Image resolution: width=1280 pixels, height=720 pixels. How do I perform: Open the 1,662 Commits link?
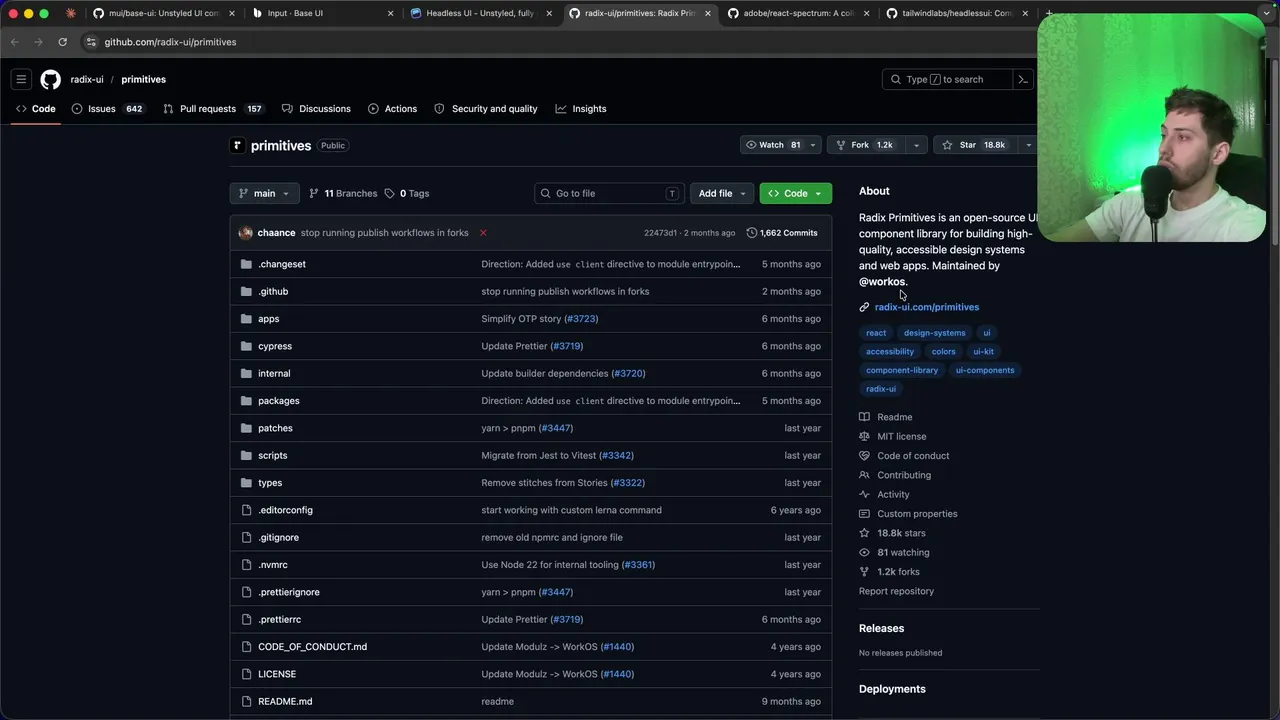(x=782, y=233)
